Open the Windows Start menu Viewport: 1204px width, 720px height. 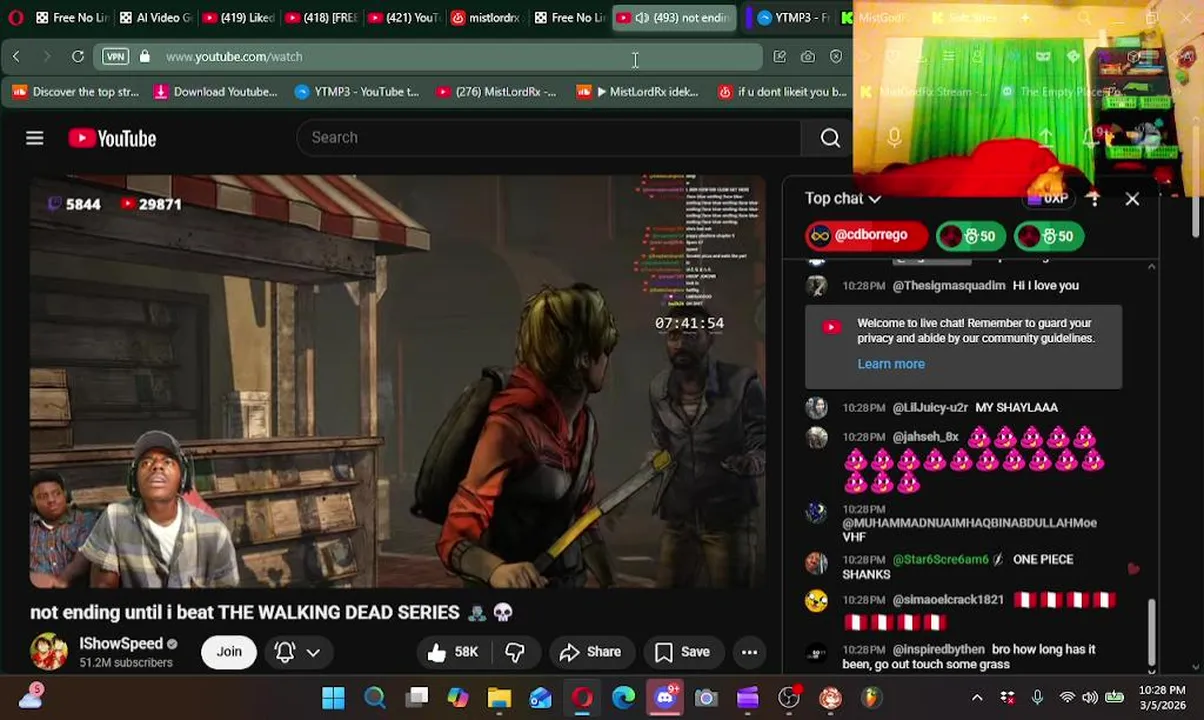tap(333, 698)
